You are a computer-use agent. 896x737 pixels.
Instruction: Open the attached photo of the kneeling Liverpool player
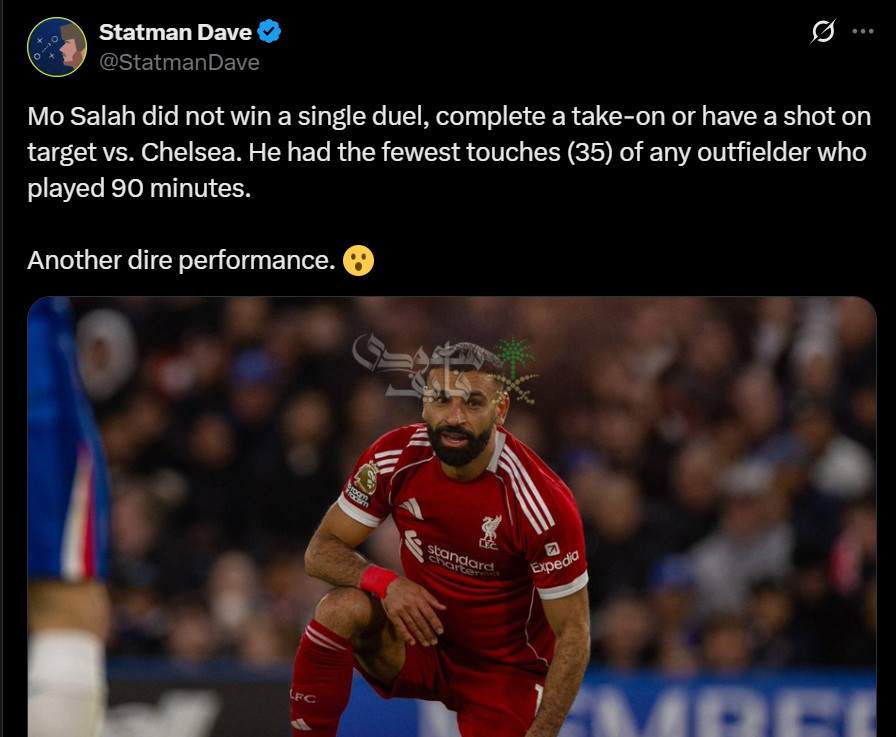pos(452,516)
